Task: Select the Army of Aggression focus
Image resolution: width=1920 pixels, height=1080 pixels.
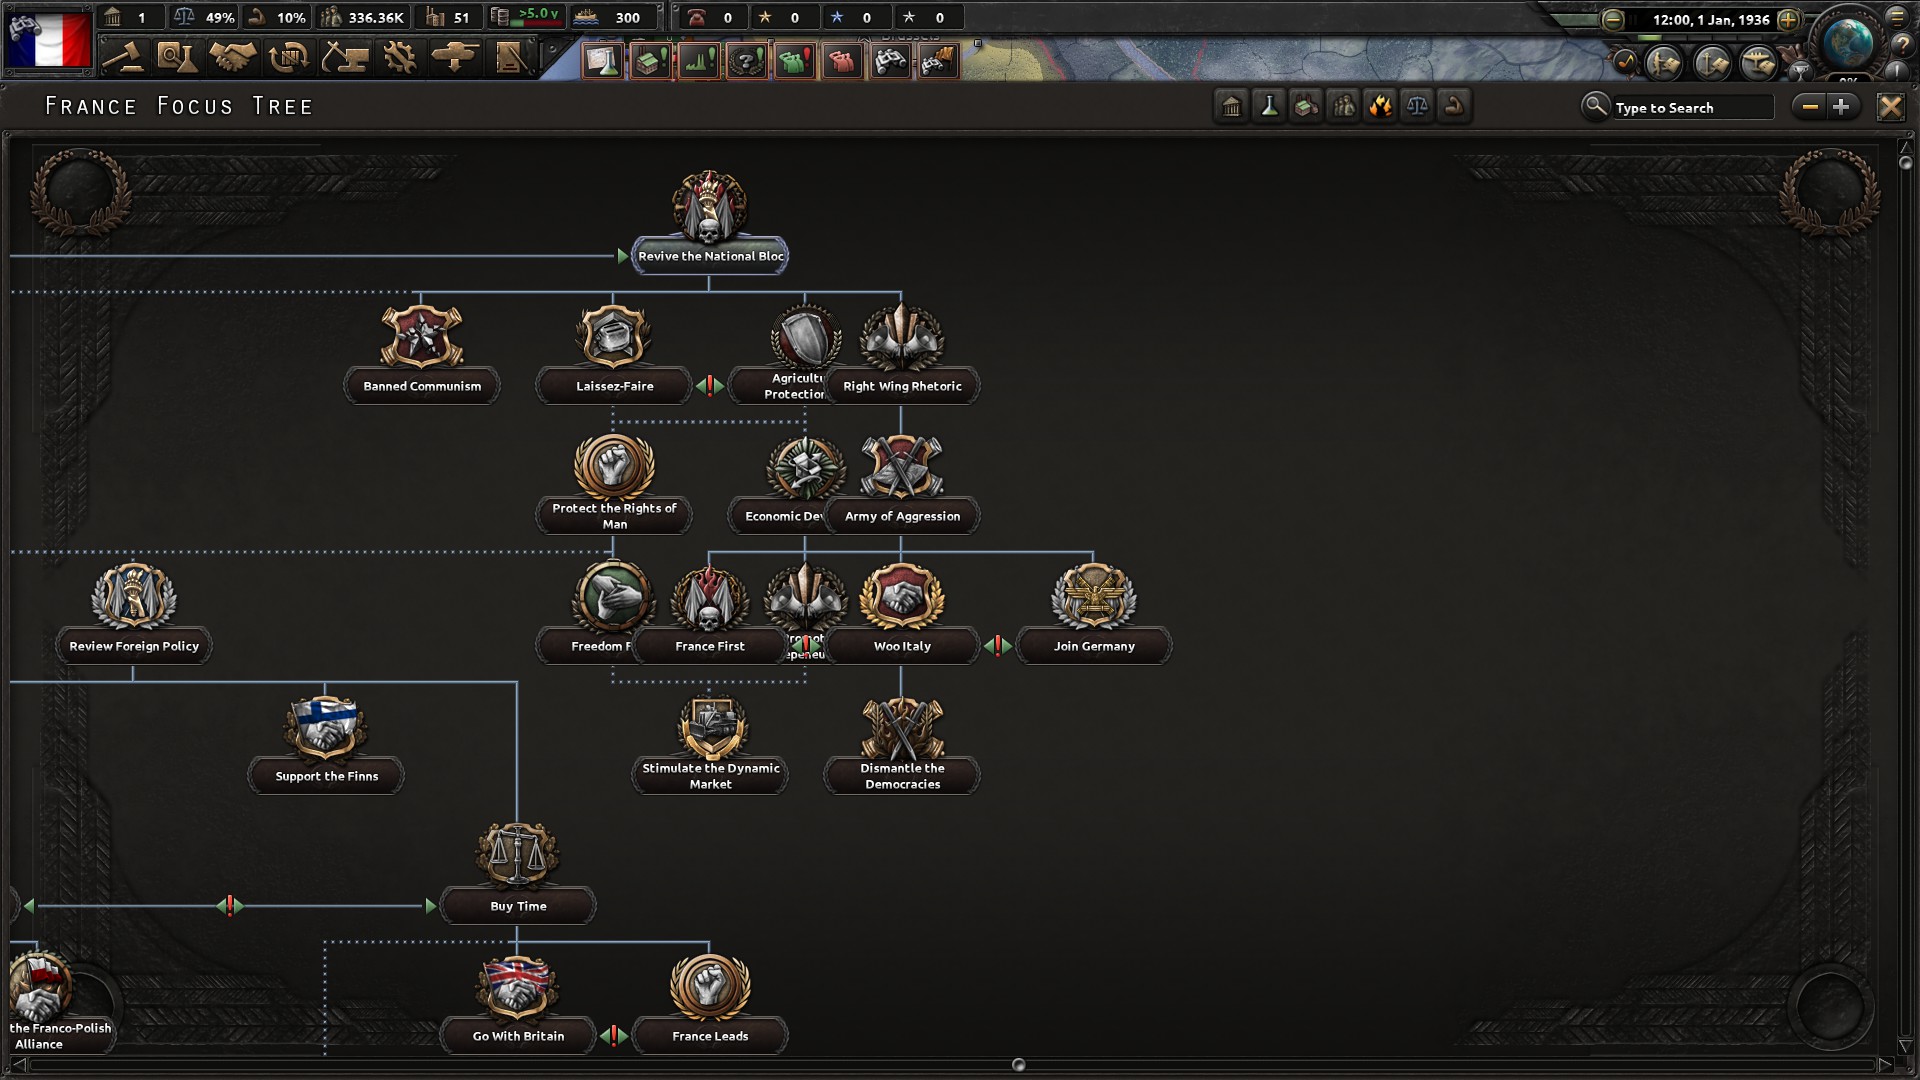Action: (x=902, y=482)
